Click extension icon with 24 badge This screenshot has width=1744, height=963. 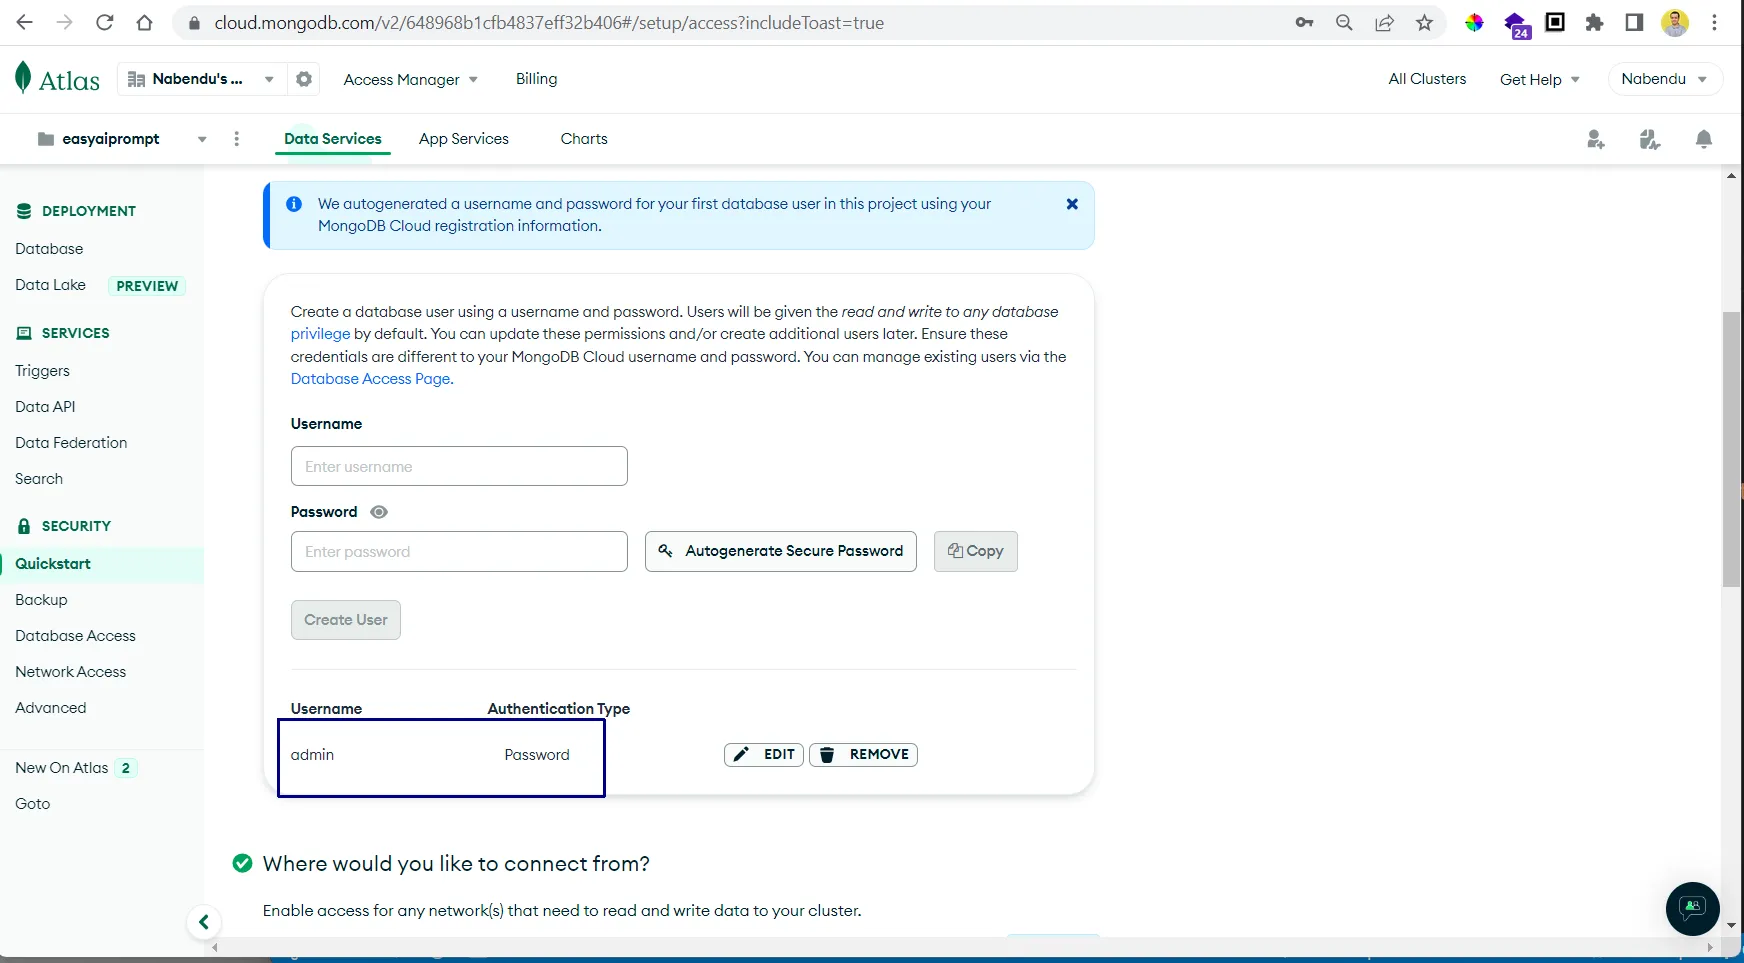(1517, 24)
